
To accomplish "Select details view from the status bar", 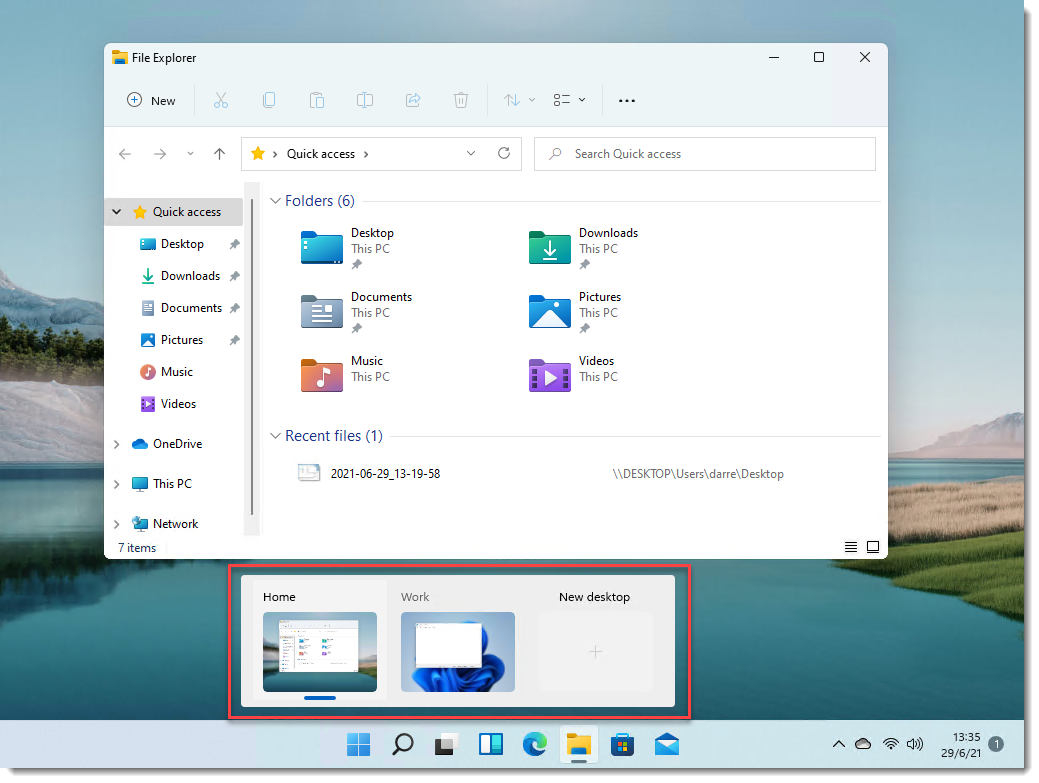I will click(x=851, y=547).
